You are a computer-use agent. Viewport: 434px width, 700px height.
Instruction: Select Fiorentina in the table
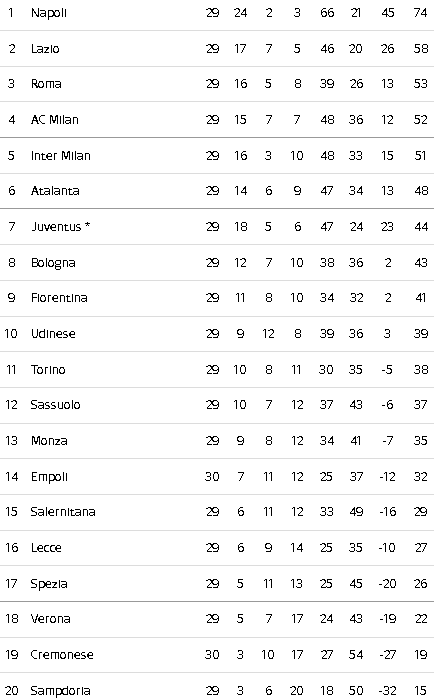click(59, 298)
